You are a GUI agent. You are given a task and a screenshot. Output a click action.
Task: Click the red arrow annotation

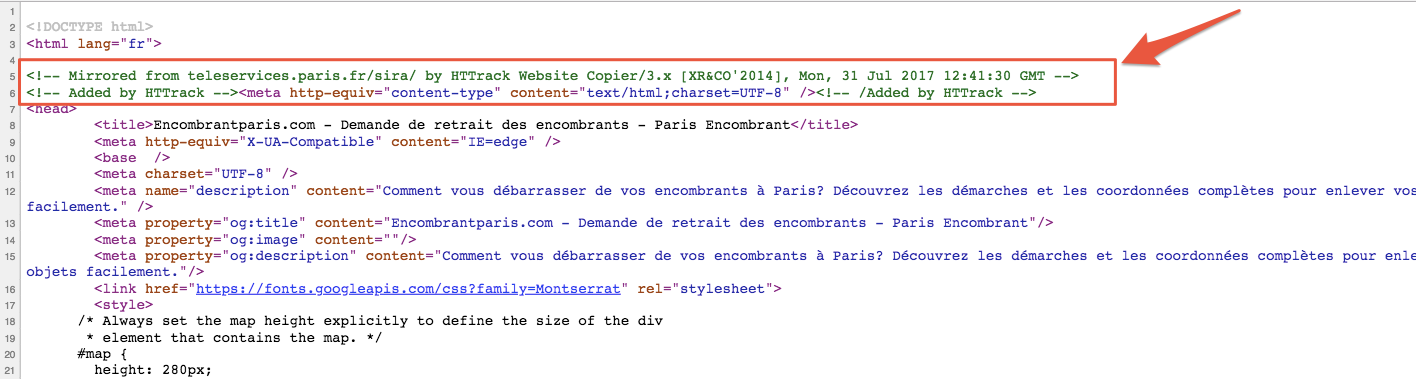click(x=1181, y=37)
